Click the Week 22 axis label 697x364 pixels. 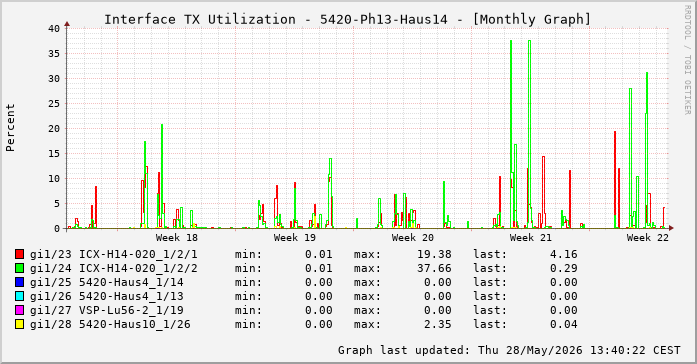pos(648,238)
